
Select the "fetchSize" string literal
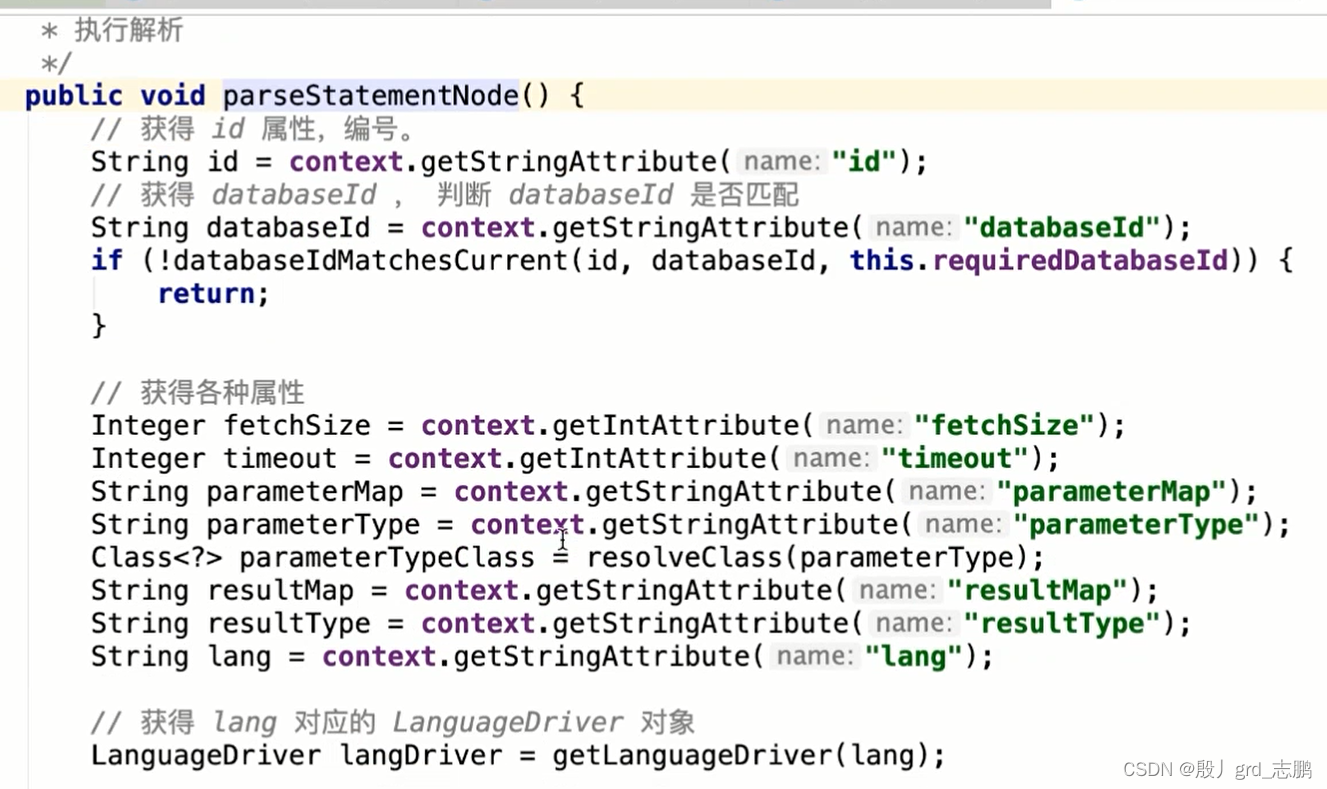[1004, 425]
